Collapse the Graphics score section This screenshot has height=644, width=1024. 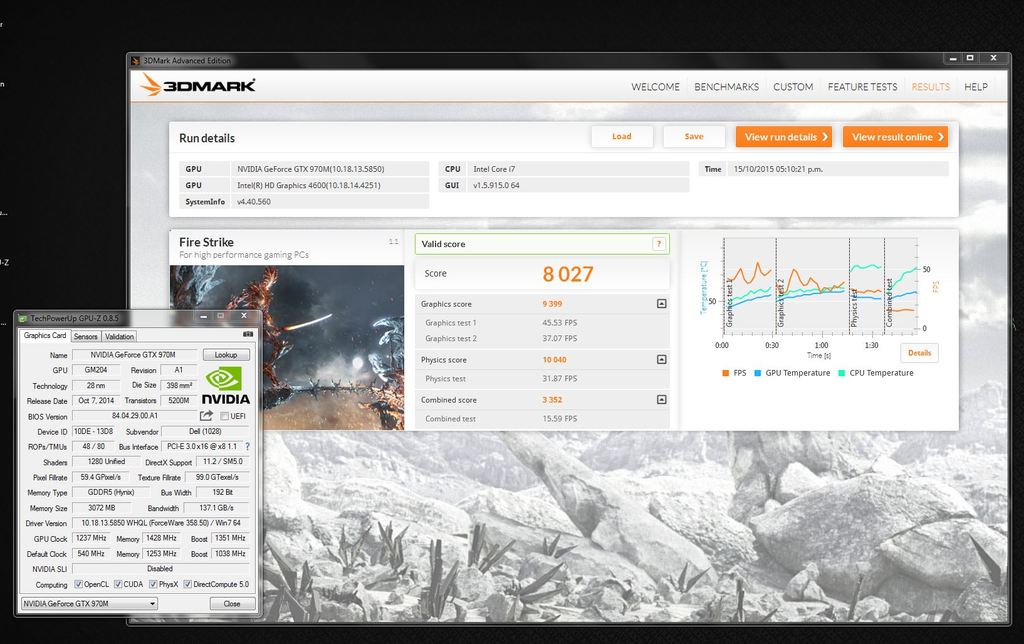click(x=662, y=304)
